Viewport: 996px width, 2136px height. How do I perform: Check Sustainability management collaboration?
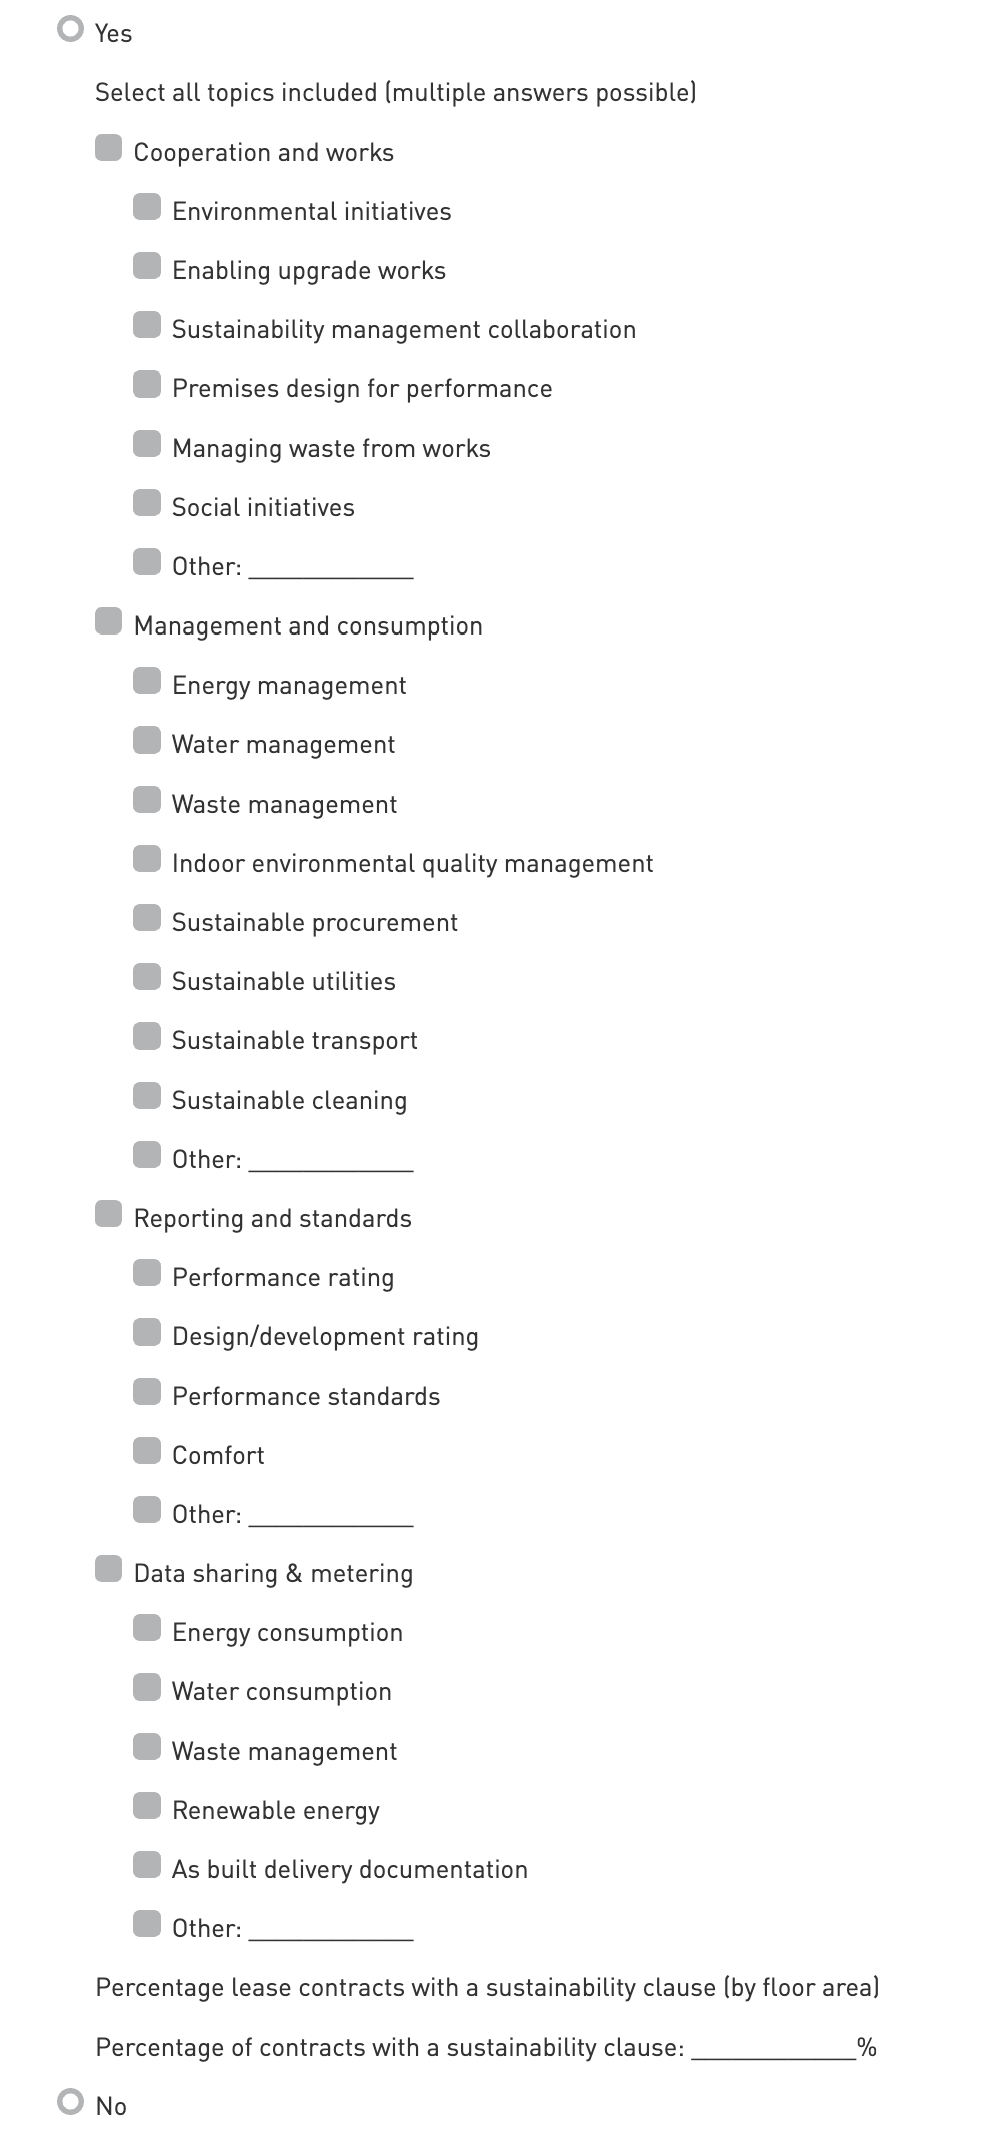coord(147,325)
